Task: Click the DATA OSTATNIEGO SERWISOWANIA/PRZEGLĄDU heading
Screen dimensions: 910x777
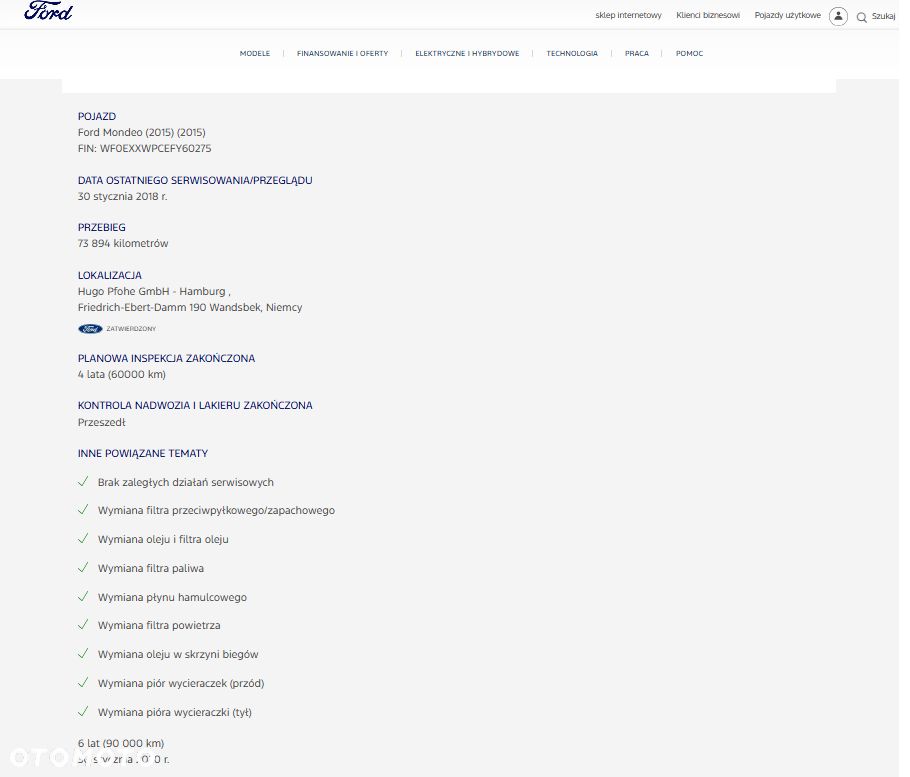Action: 195,180
